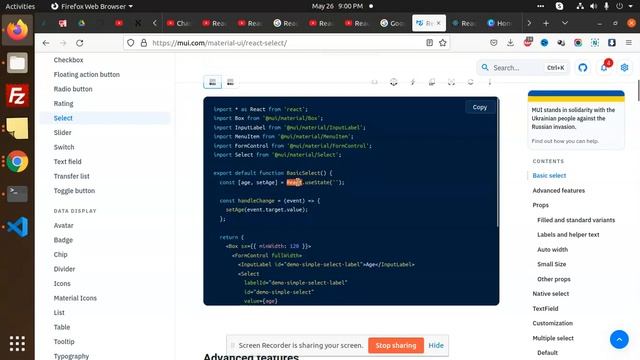Bookmark this page with the star
Screen dimensions: 640x360
[442, 43]
